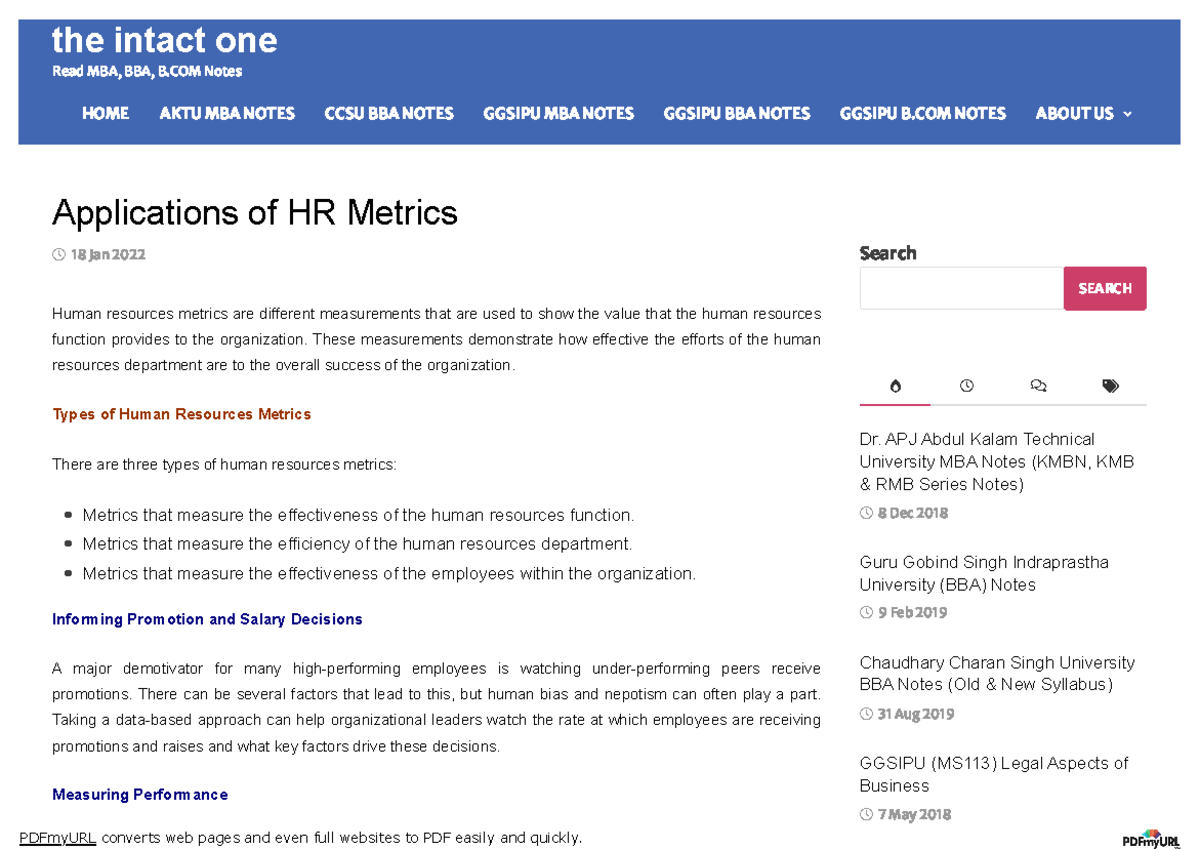Open the PDFmyURL link in footer
The height and width of the screenshot is (849, 1200).
pyautogui.click(x=57, y=838)
